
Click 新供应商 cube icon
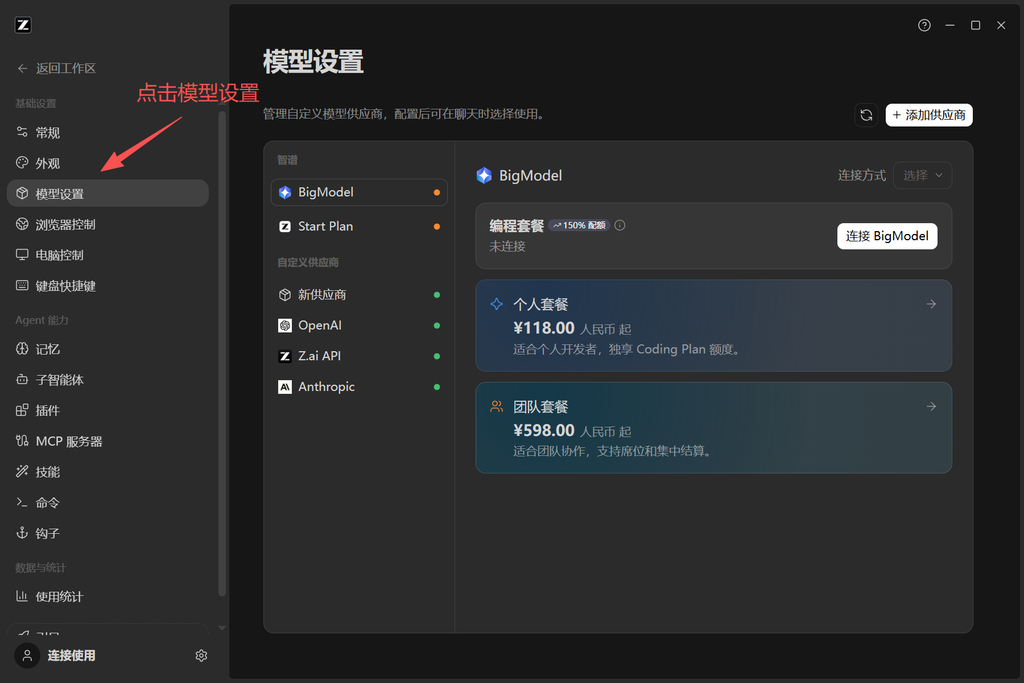(285, 294)
